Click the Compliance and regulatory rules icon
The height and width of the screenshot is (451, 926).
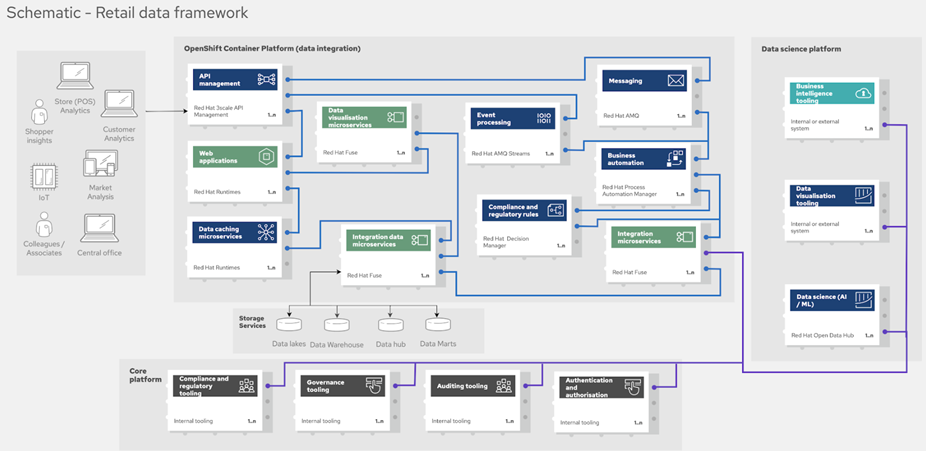[556, 210]
